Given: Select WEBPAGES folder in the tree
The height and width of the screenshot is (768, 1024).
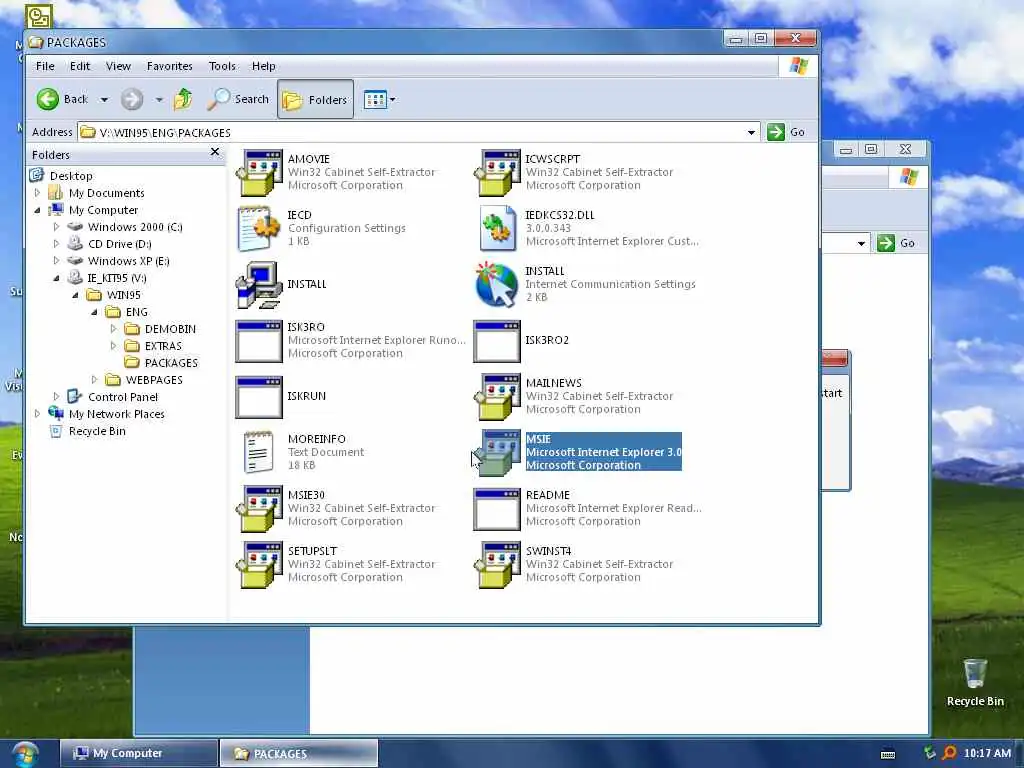Looking at the screenshot, I should pyautogui.click(x=153, y=380).
